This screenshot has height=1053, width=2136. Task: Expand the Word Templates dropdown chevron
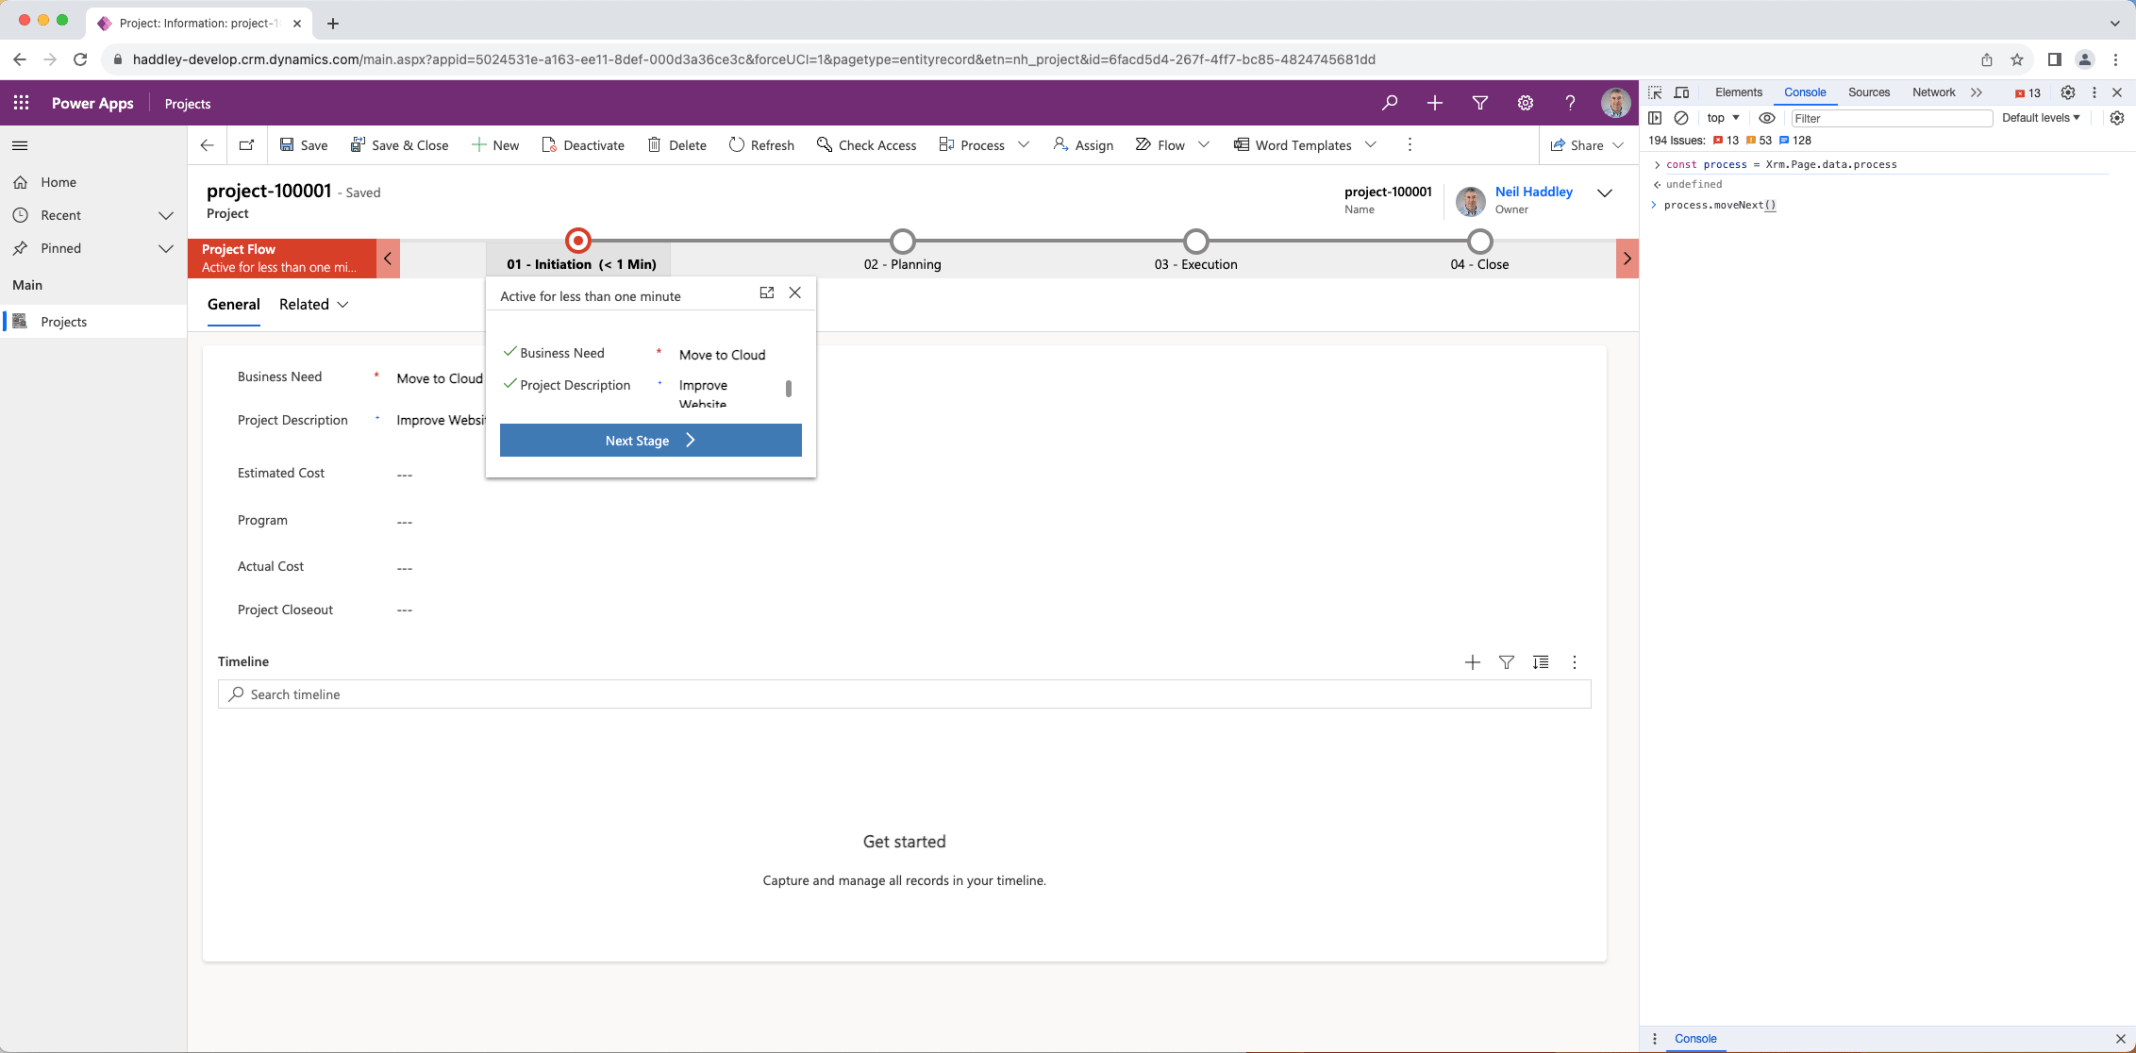1371,145
